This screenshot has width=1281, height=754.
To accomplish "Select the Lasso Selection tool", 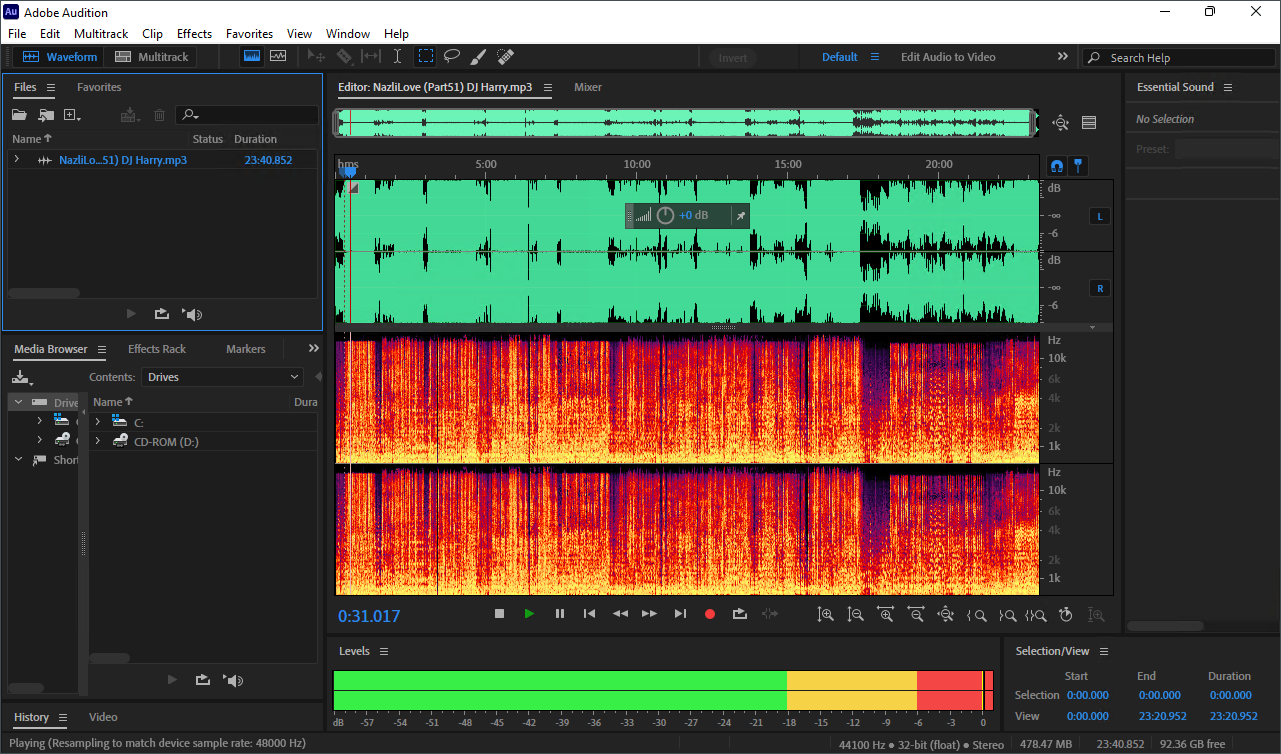I will tap(452, 57).
